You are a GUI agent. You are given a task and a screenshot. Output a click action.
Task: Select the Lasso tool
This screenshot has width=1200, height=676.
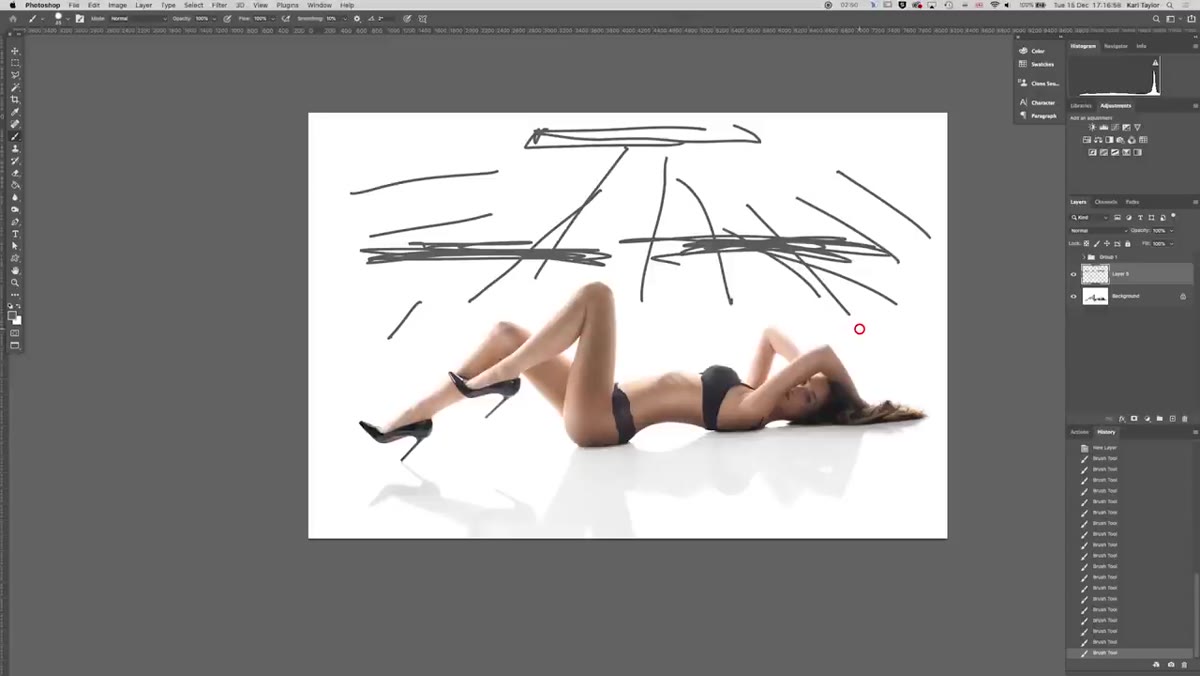pyautogui.click(x=15, y=75)
